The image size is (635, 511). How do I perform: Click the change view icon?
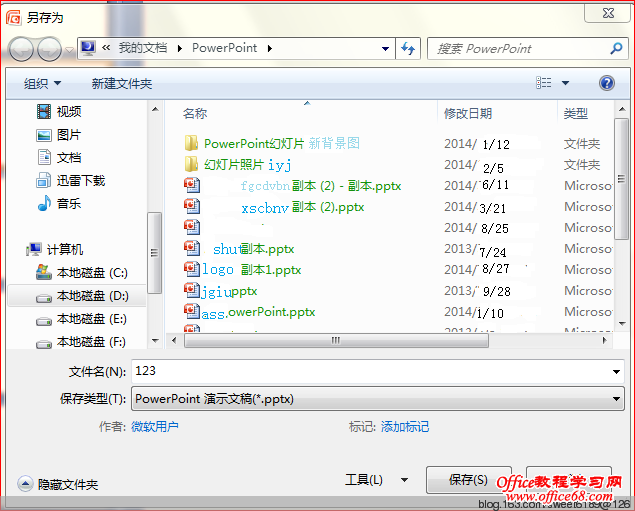point(543,83)
